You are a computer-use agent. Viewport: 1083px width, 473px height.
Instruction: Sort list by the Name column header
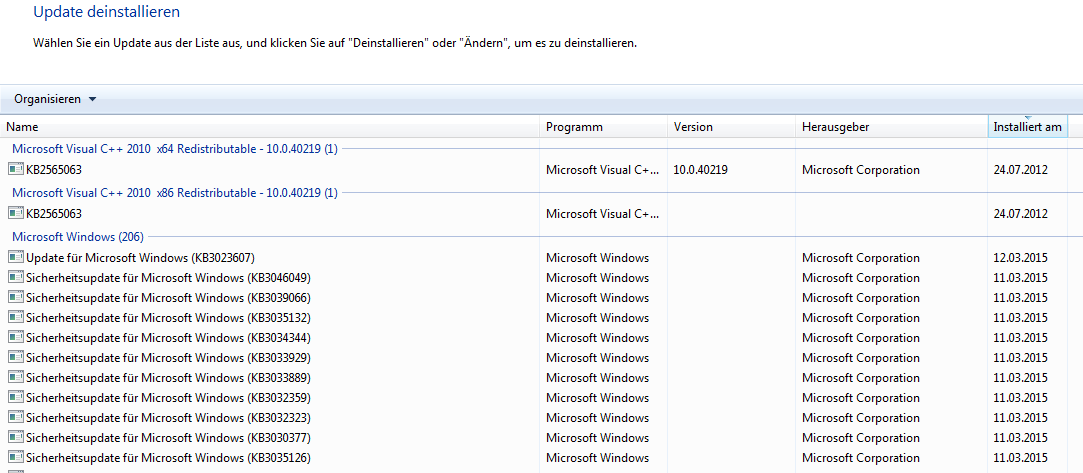click(270, 127)
